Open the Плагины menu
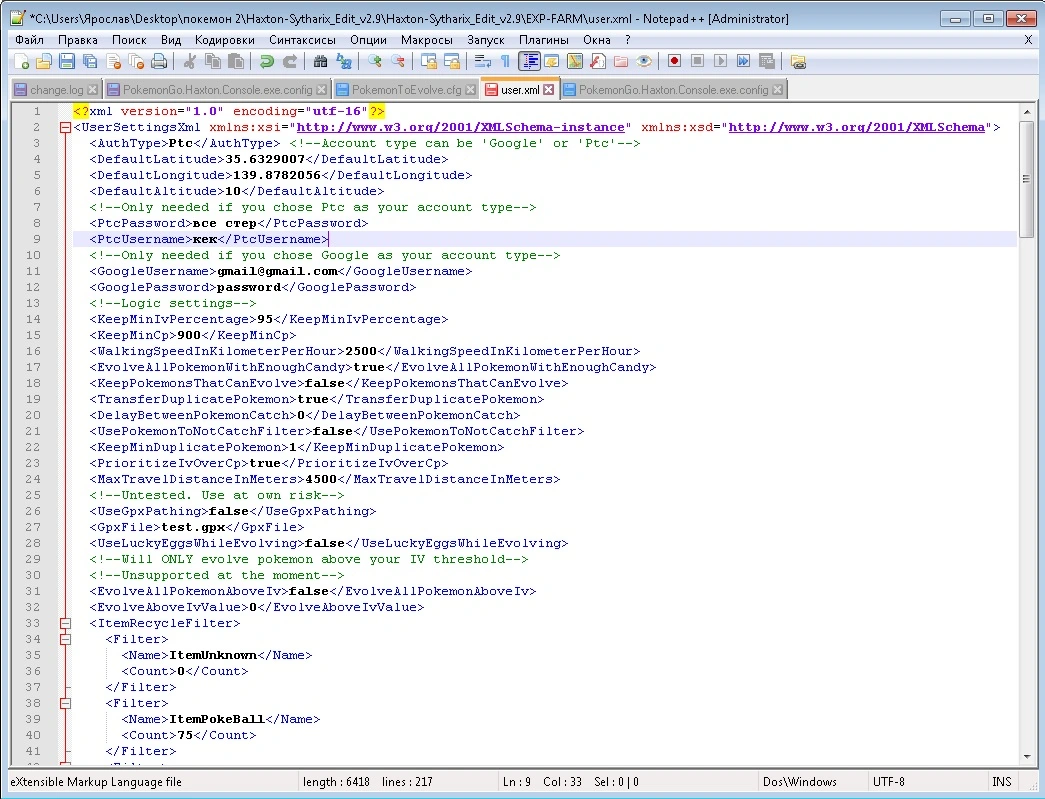The image size is (1045, 799). [544, 40]
